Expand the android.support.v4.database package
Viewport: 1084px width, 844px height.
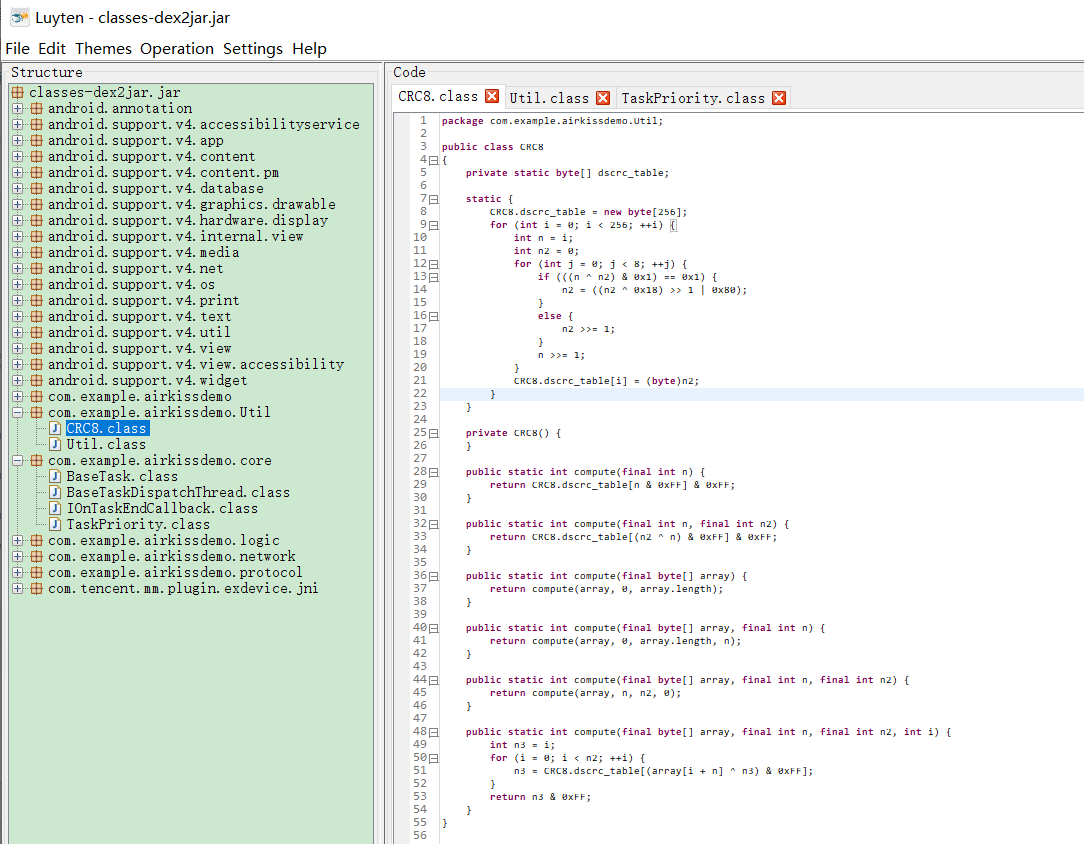point(18,188)
